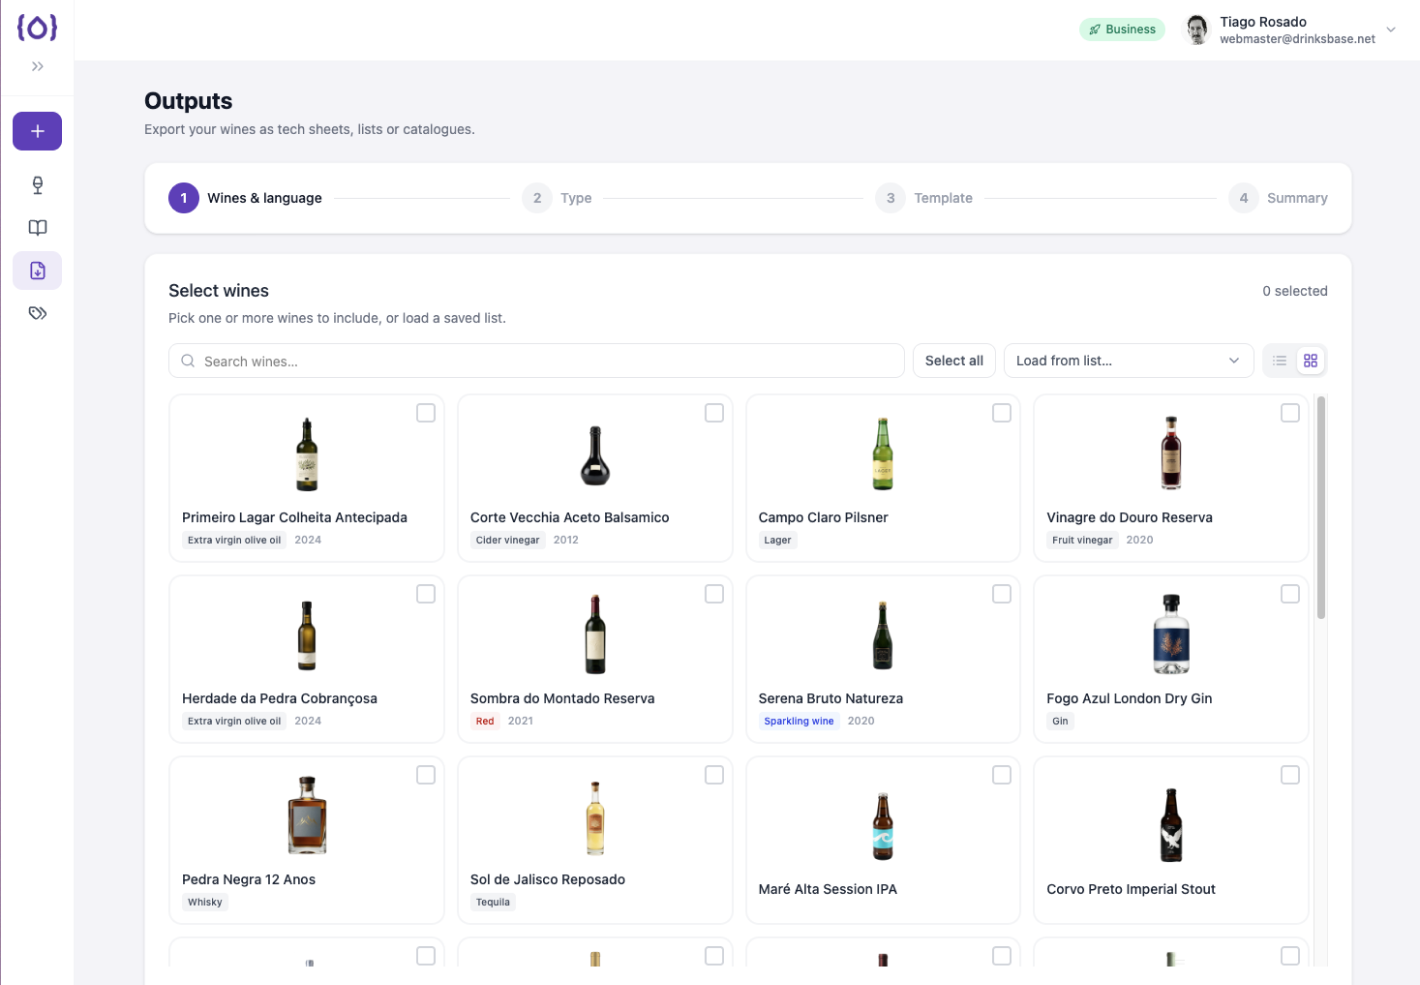Open the Load from list dropdown

click(x=1128, y=361)
